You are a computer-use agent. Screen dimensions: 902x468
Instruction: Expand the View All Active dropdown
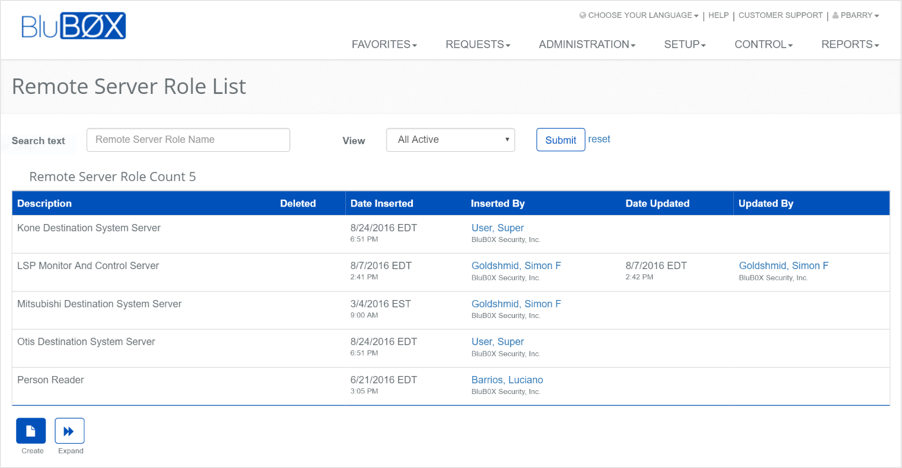[450, 140]
